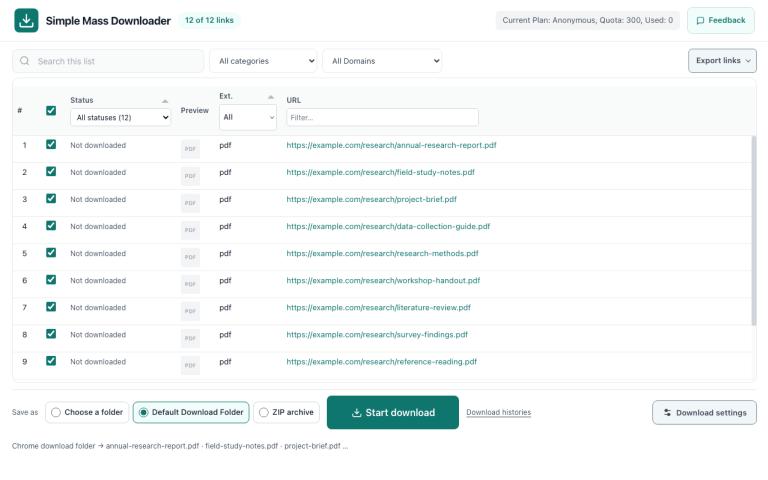Click the URL Filter input field
The width and height of the screenshot is (768, 480).
[382, 118]
